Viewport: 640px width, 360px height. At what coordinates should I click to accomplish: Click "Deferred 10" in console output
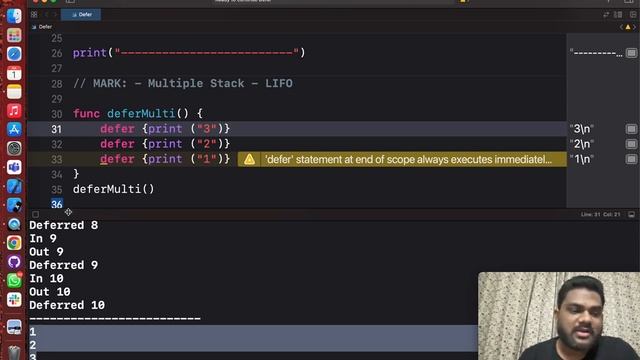(67, 305)
